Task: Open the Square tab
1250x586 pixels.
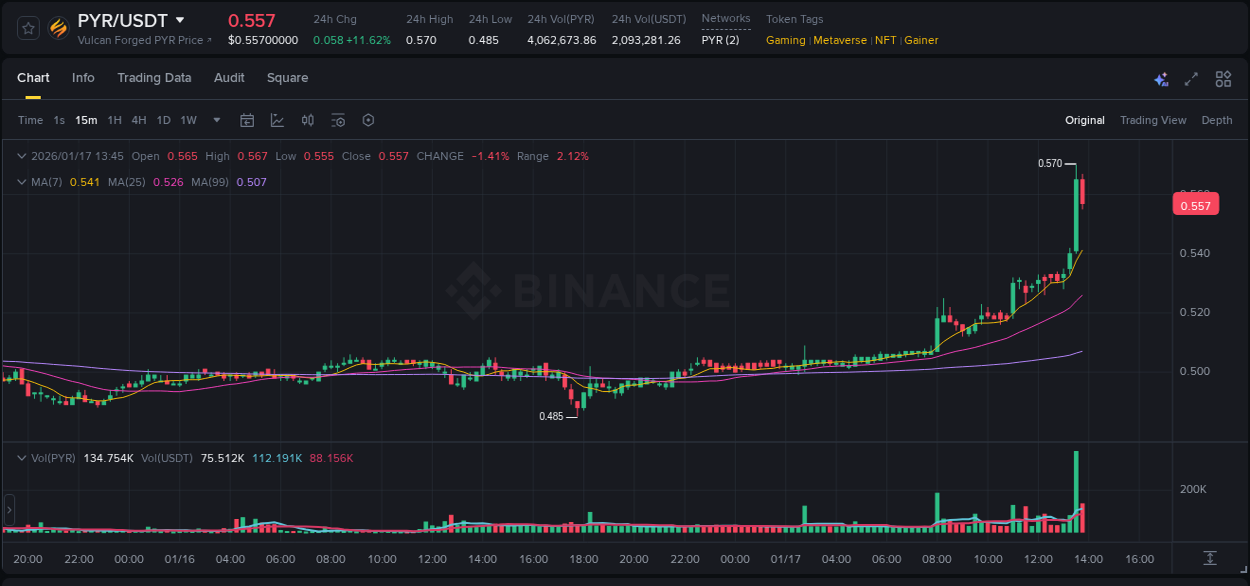Action: click(287, 78)
